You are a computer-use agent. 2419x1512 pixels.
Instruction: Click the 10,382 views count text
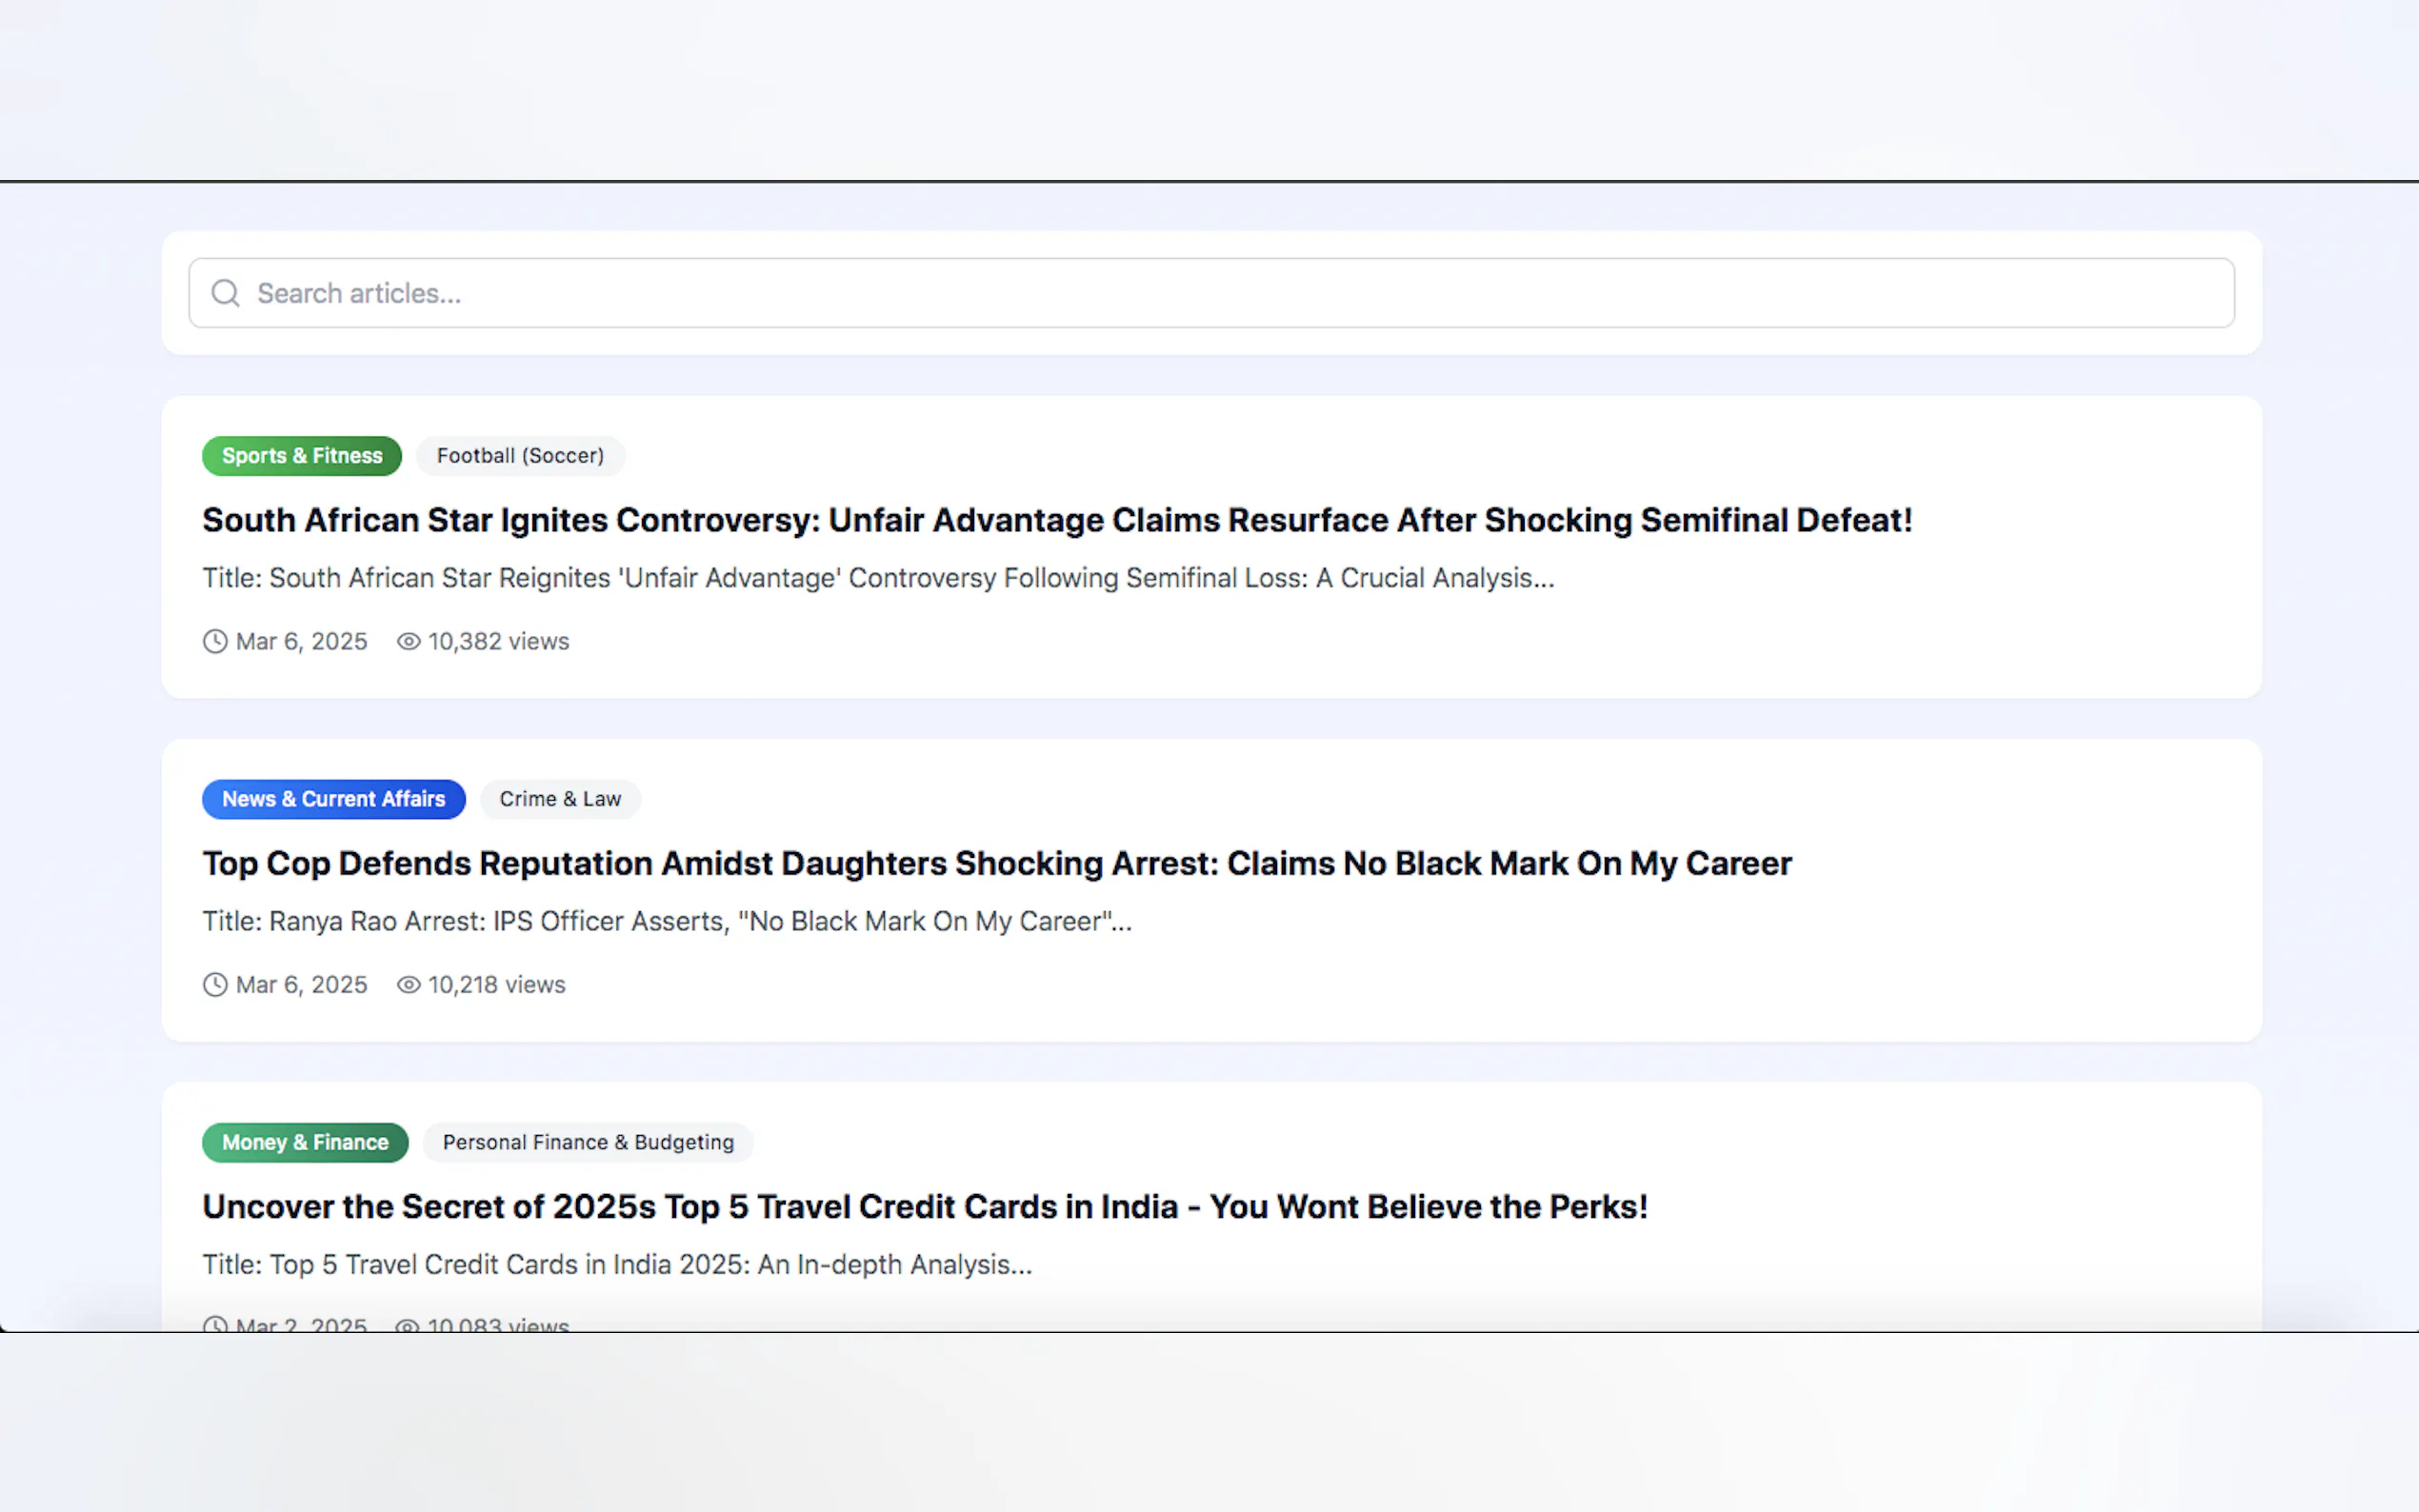tap(498, 641)
